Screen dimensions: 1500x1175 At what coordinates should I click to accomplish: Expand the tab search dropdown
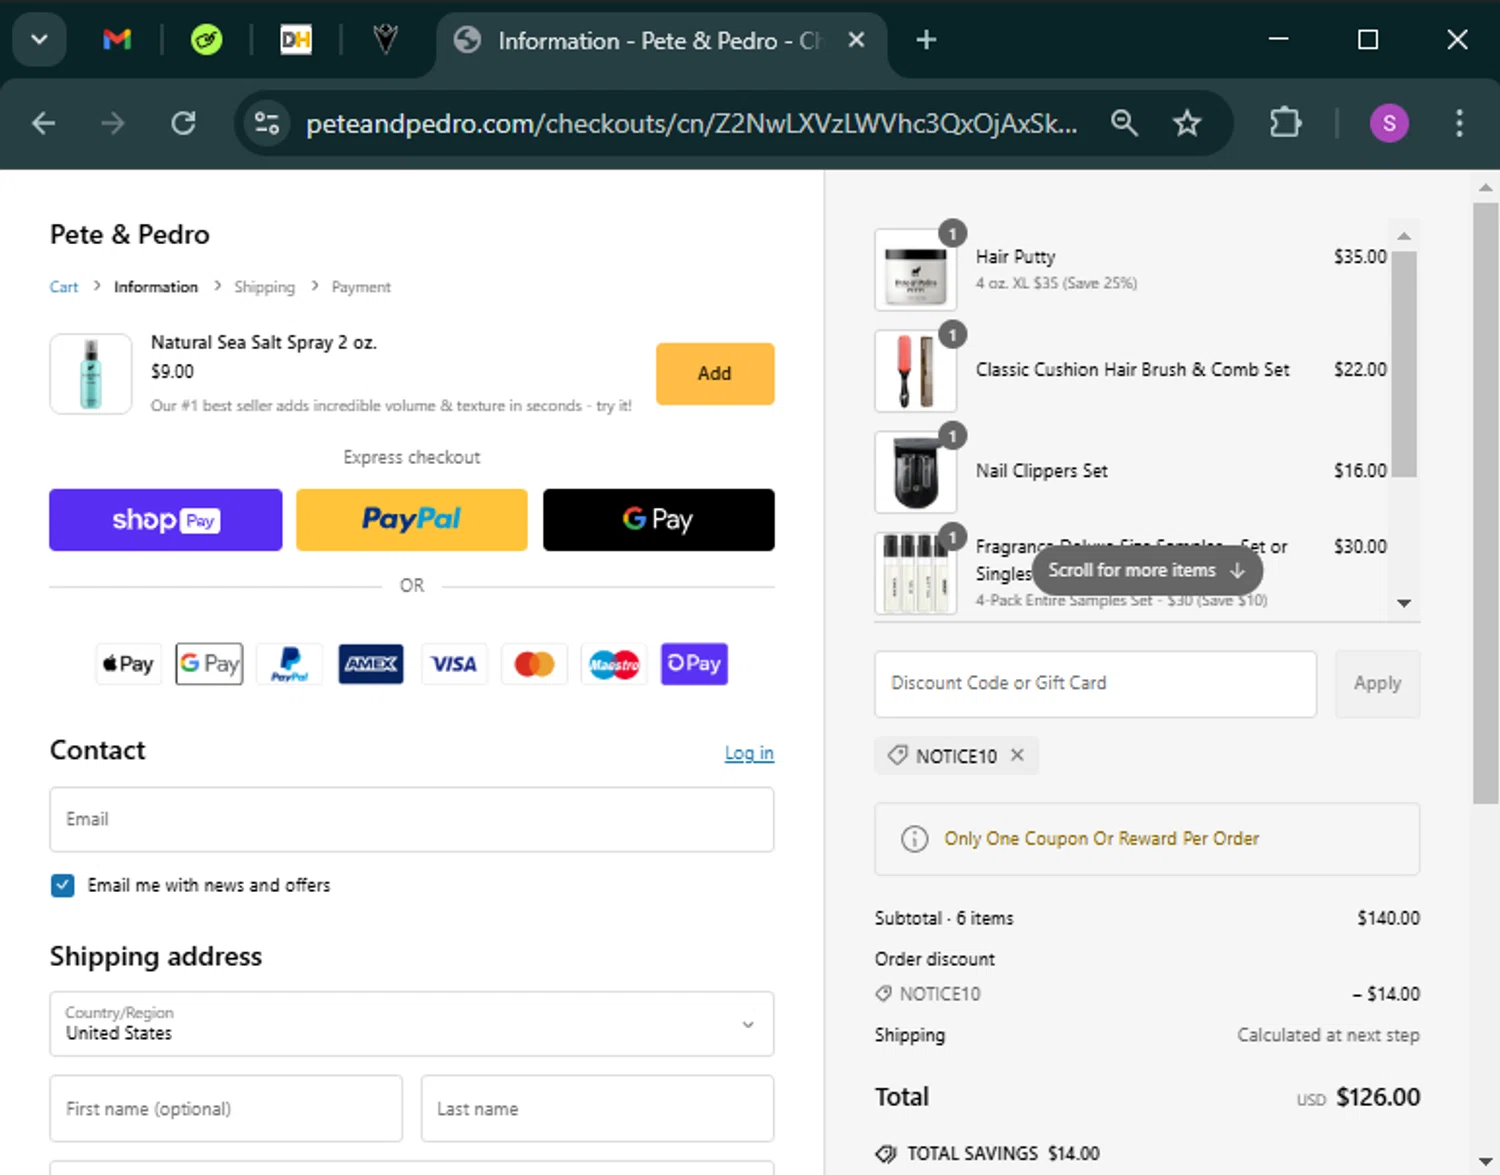point(39,40)
